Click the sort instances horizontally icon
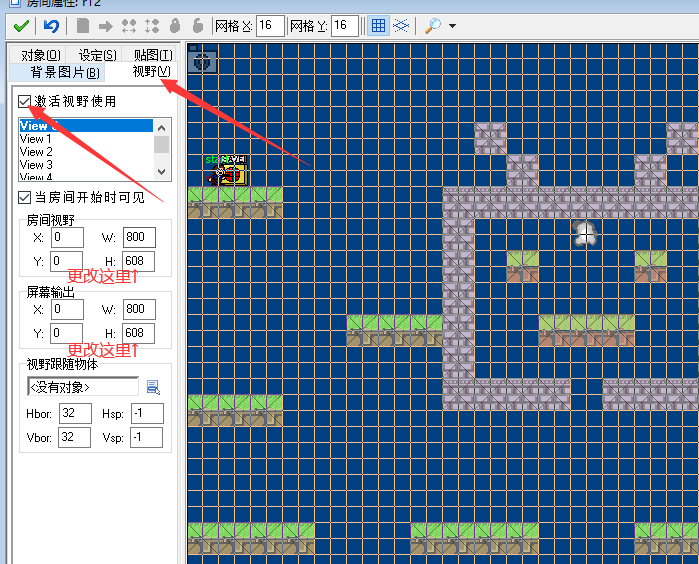Viewport: 699px width, 564px height. (x=129, y=26)
